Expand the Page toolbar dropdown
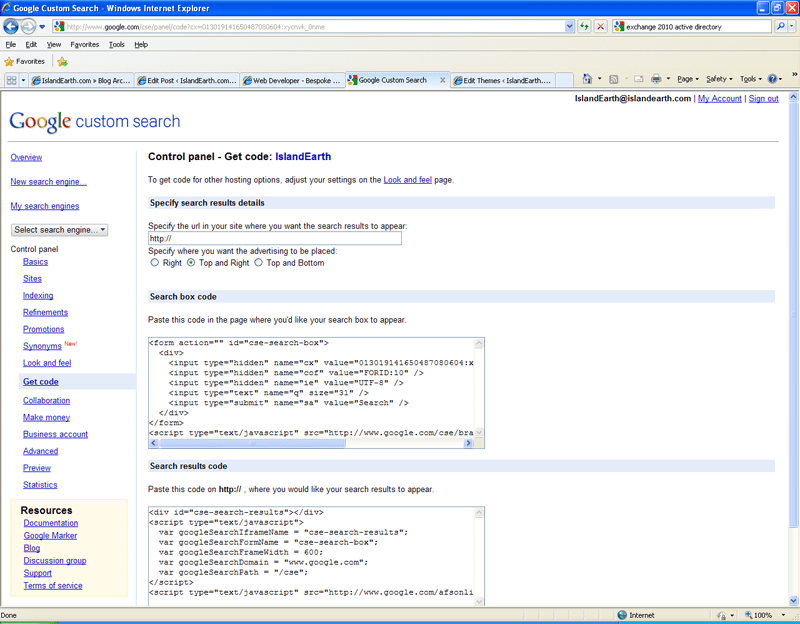 point(690,79)
